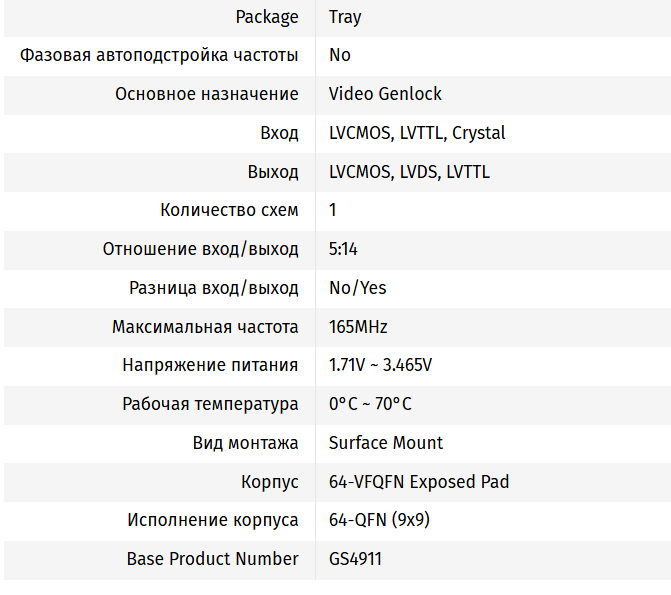Click the 64-VFQFN Exposed Pad value
This screenshot has width=671, height=595.
click(419, 482)
